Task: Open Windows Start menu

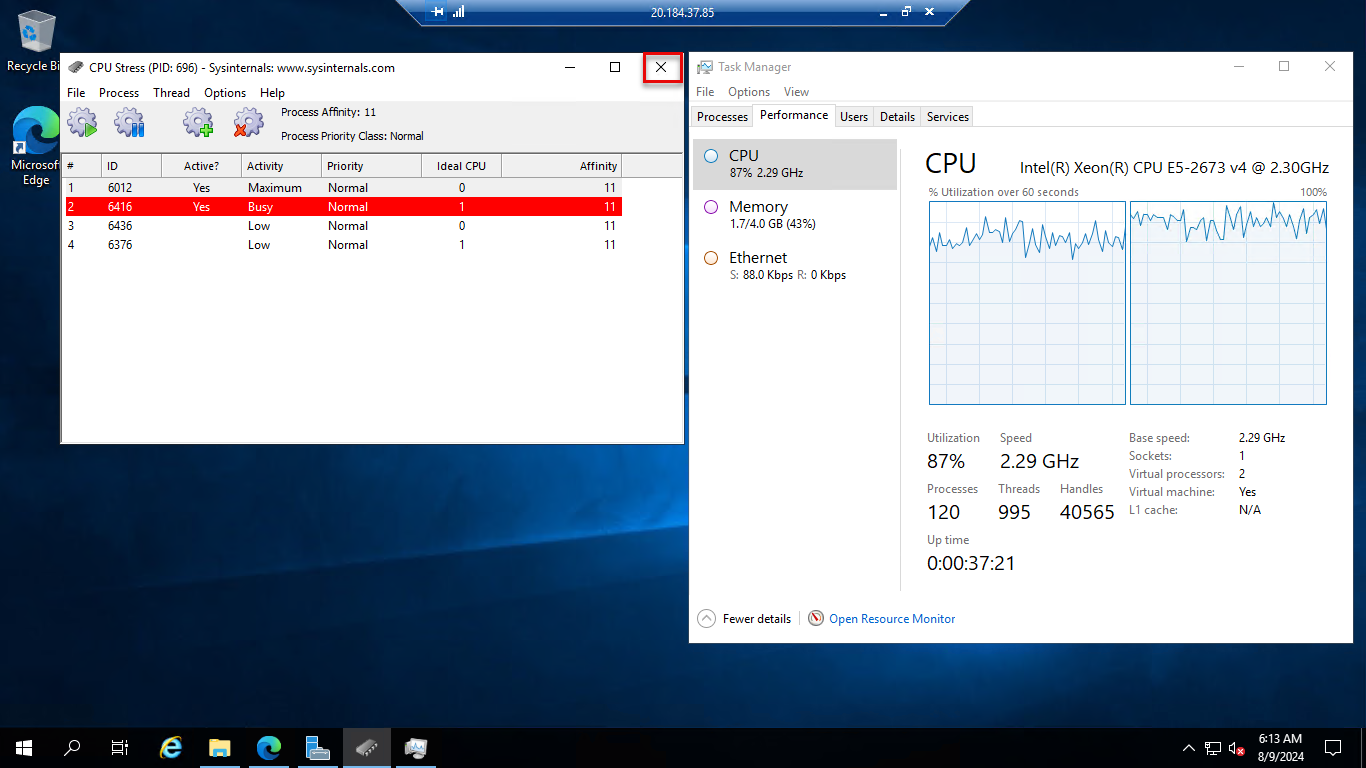Action: 24,747
